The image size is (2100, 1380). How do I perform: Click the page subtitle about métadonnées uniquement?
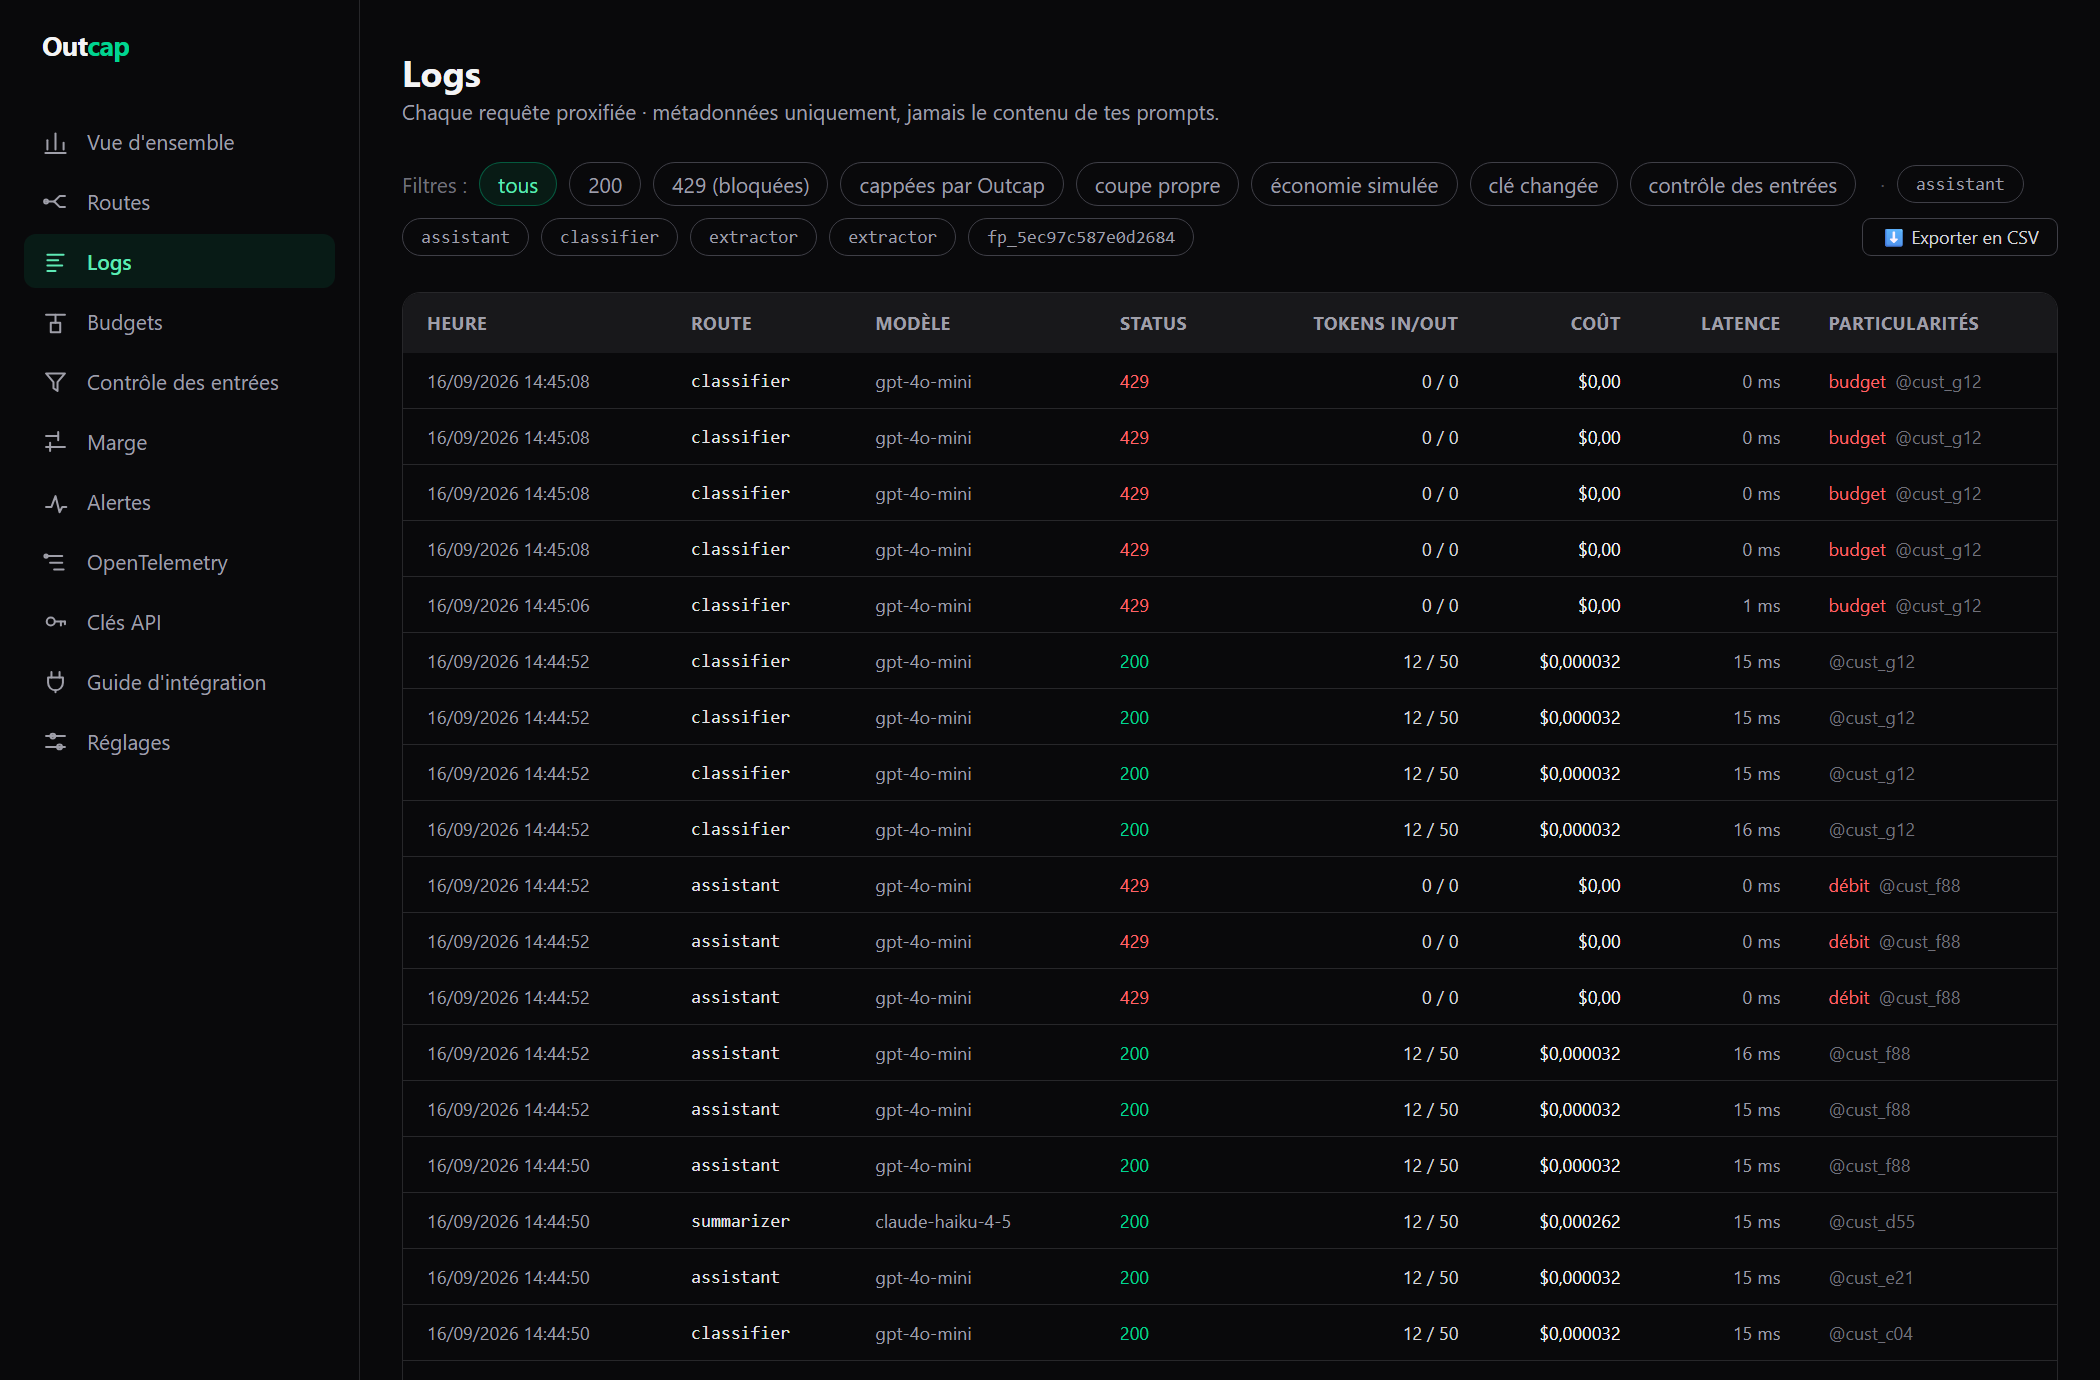pos(810,113)
